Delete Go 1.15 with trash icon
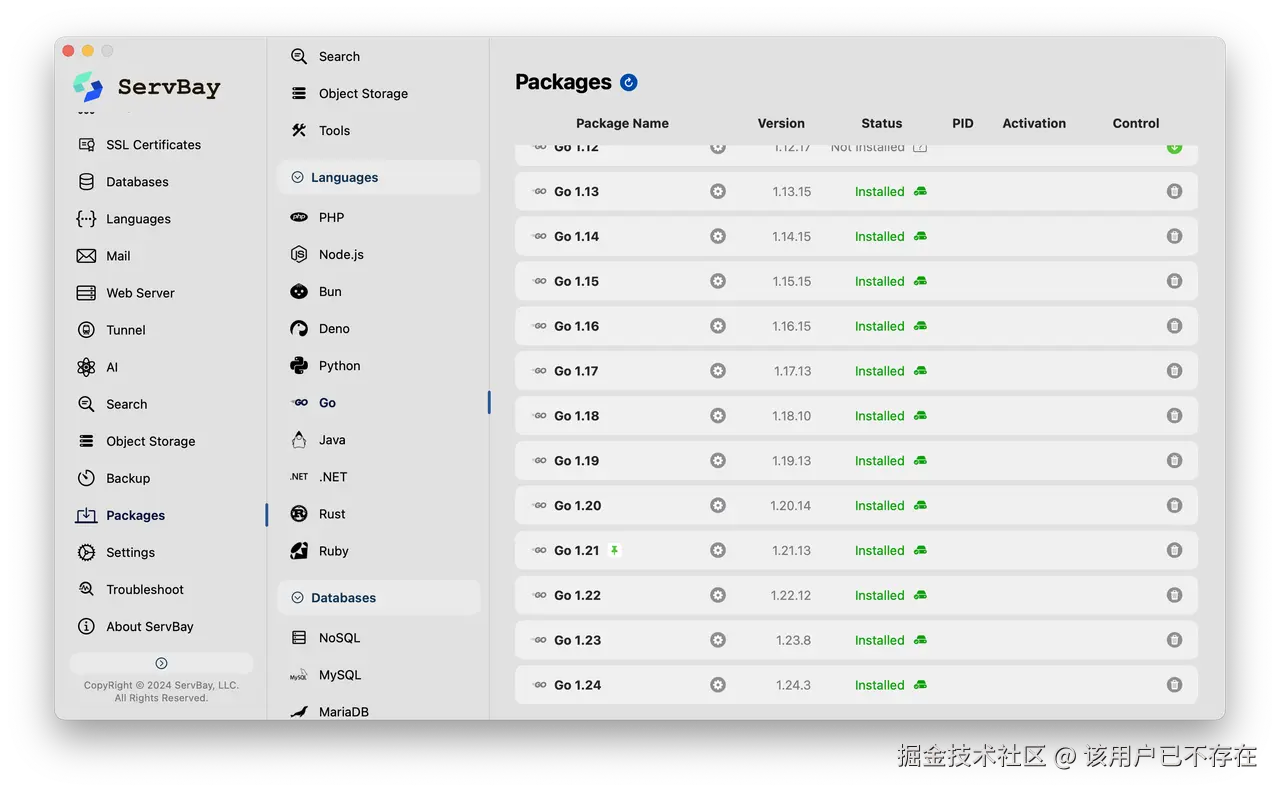1280x792 pixels. click(1174, 281)
